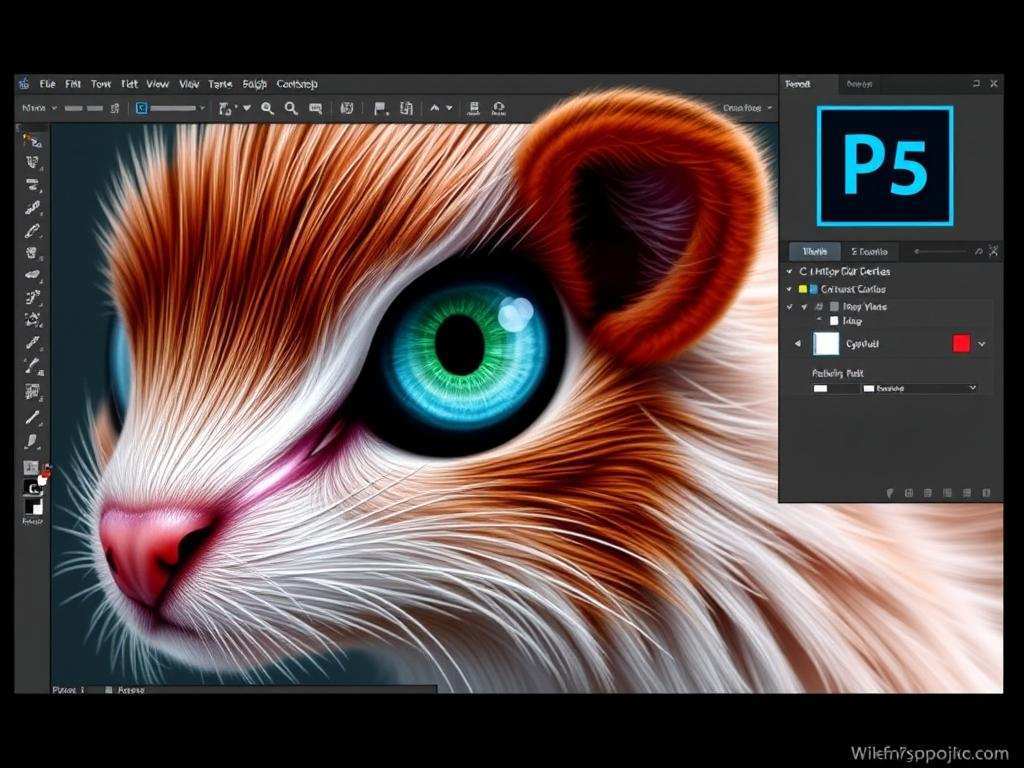The width and height of the screenshot is (1024, 768).
Task: Switch to the "Vlaeis" panel tab
Action: click(814, 251)
